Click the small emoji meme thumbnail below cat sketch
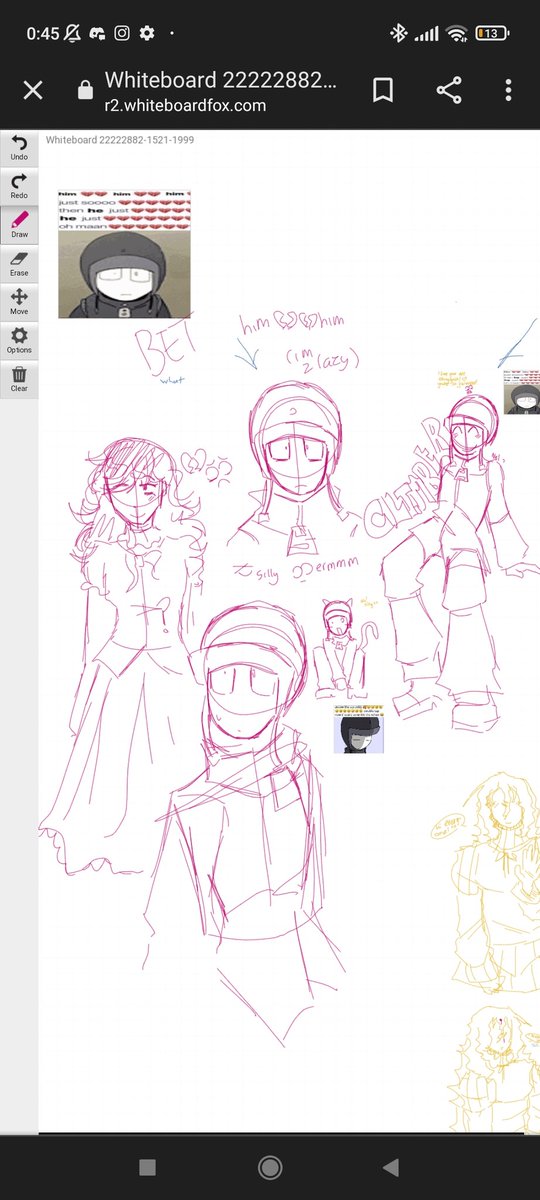Image resolution: width=540 pixels, height=1200 pixels. [359, 728]
